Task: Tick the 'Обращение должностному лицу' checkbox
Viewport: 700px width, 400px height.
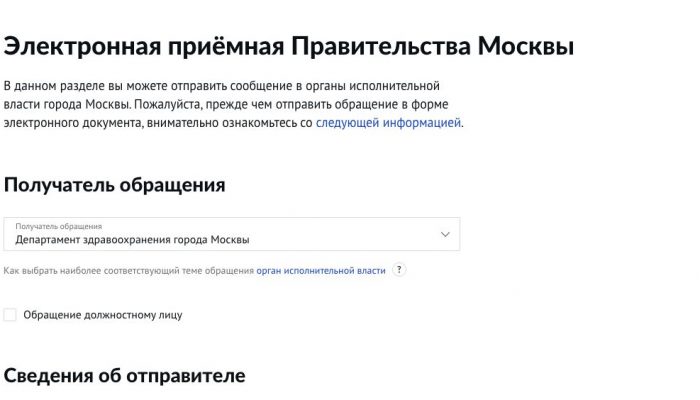Action: [x=10, y=315]
